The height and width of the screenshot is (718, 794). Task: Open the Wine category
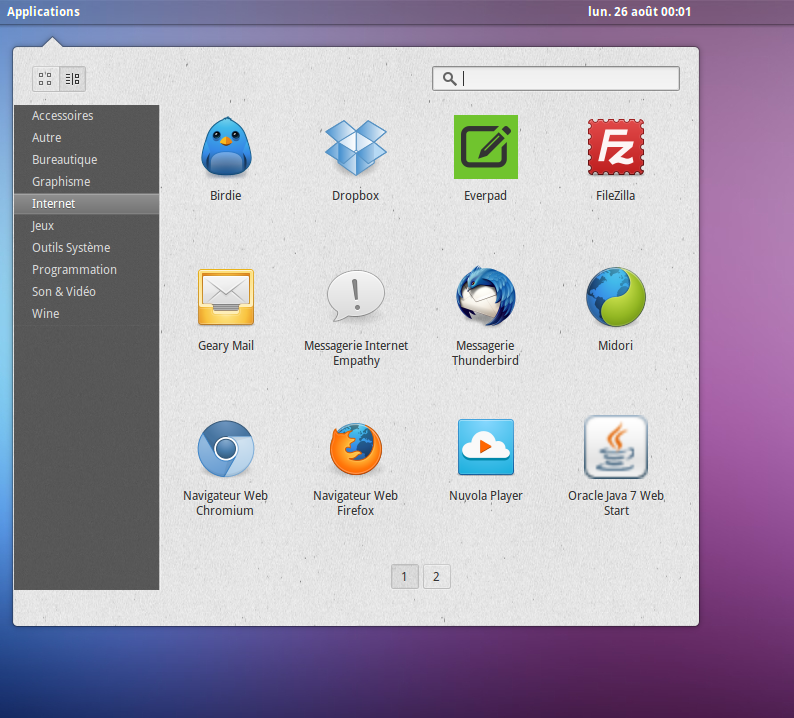[x=87, y=313]
